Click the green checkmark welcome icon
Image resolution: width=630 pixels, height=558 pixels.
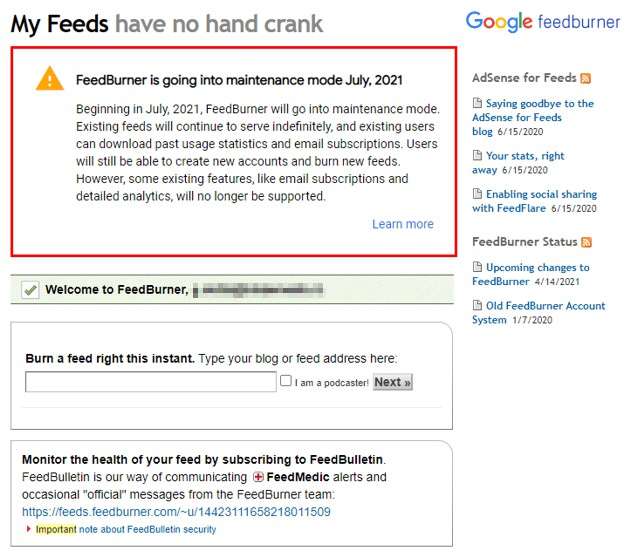(30, 290)
